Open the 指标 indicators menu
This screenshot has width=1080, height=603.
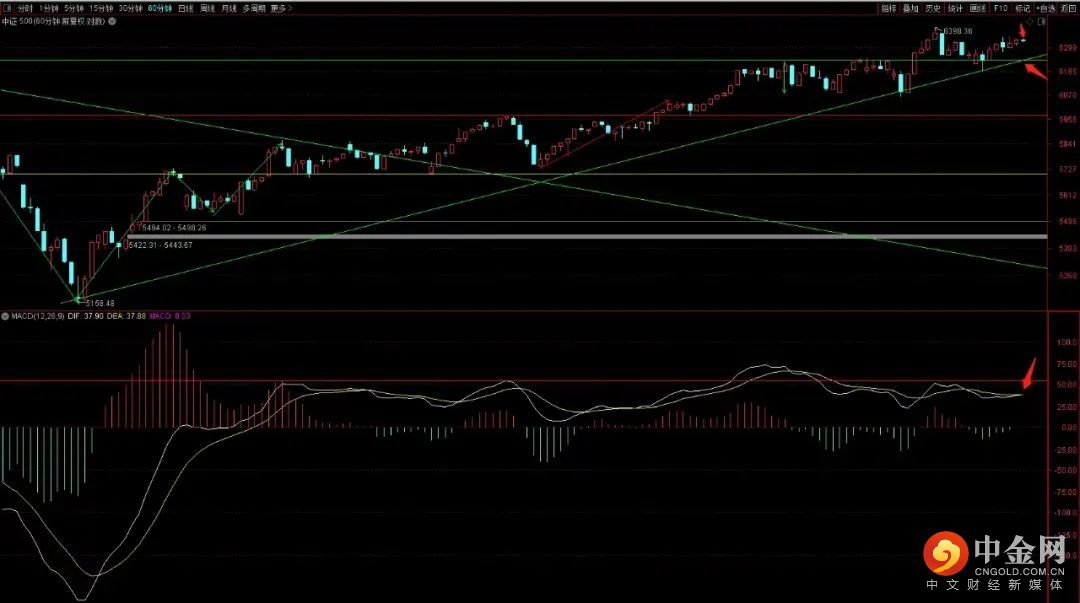tap(888, 8)
